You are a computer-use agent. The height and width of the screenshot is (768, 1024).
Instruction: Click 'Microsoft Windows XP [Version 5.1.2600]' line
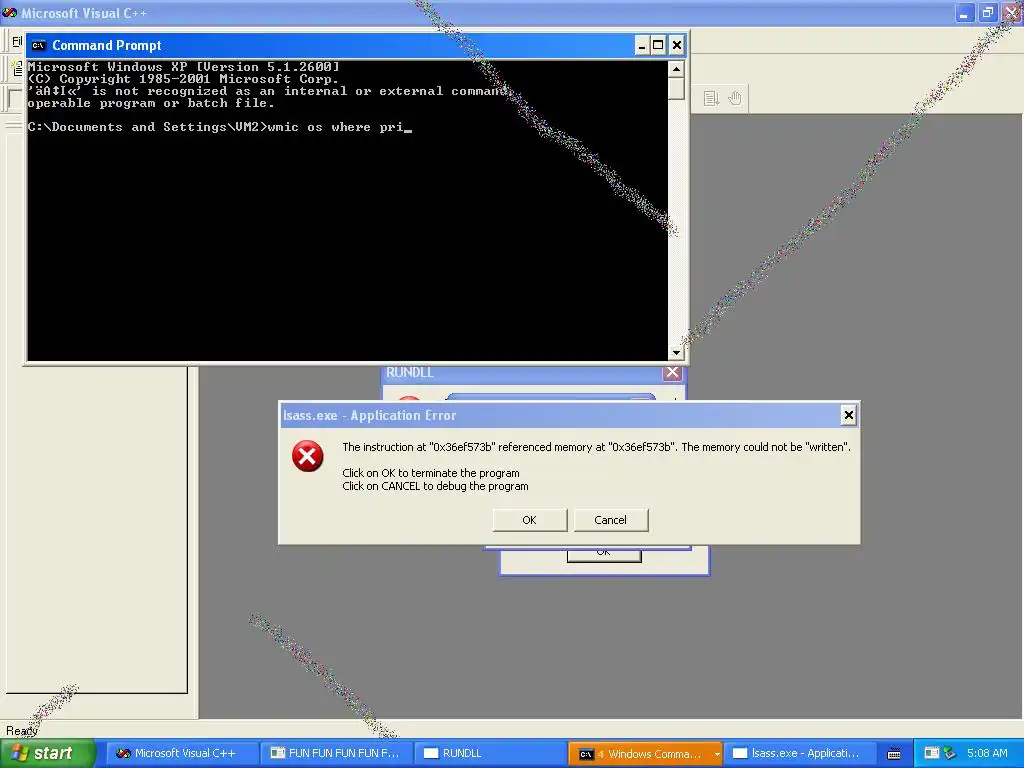(184, 67)
